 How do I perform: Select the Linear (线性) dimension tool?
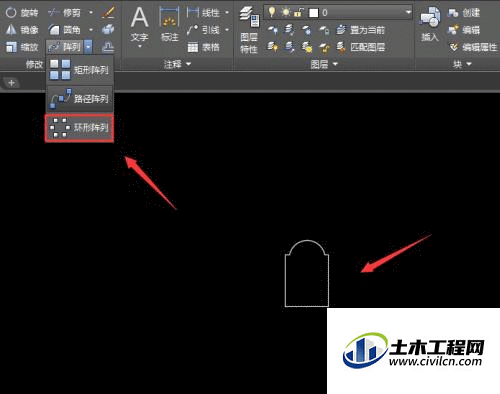tap(203, 13)
